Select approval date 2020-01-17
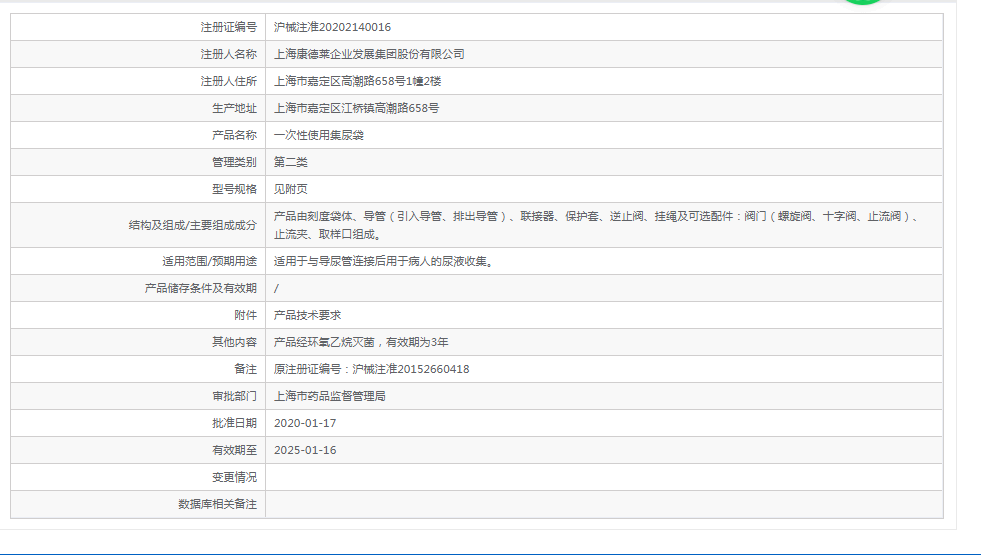 305,423
